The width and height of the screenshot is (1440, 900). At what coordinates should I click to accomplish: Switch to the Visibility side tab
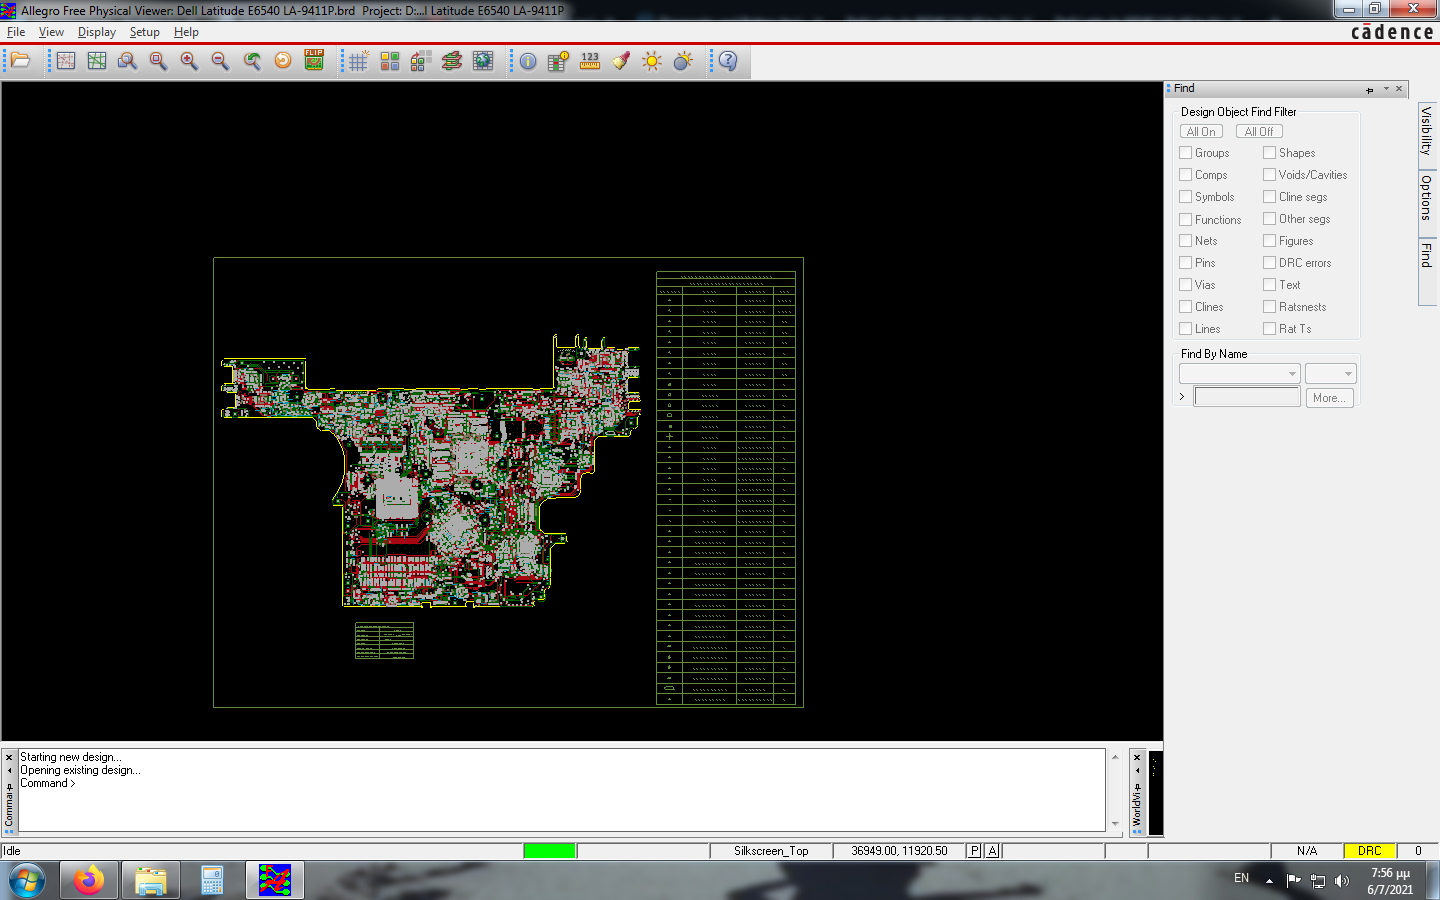[1427, 131]
